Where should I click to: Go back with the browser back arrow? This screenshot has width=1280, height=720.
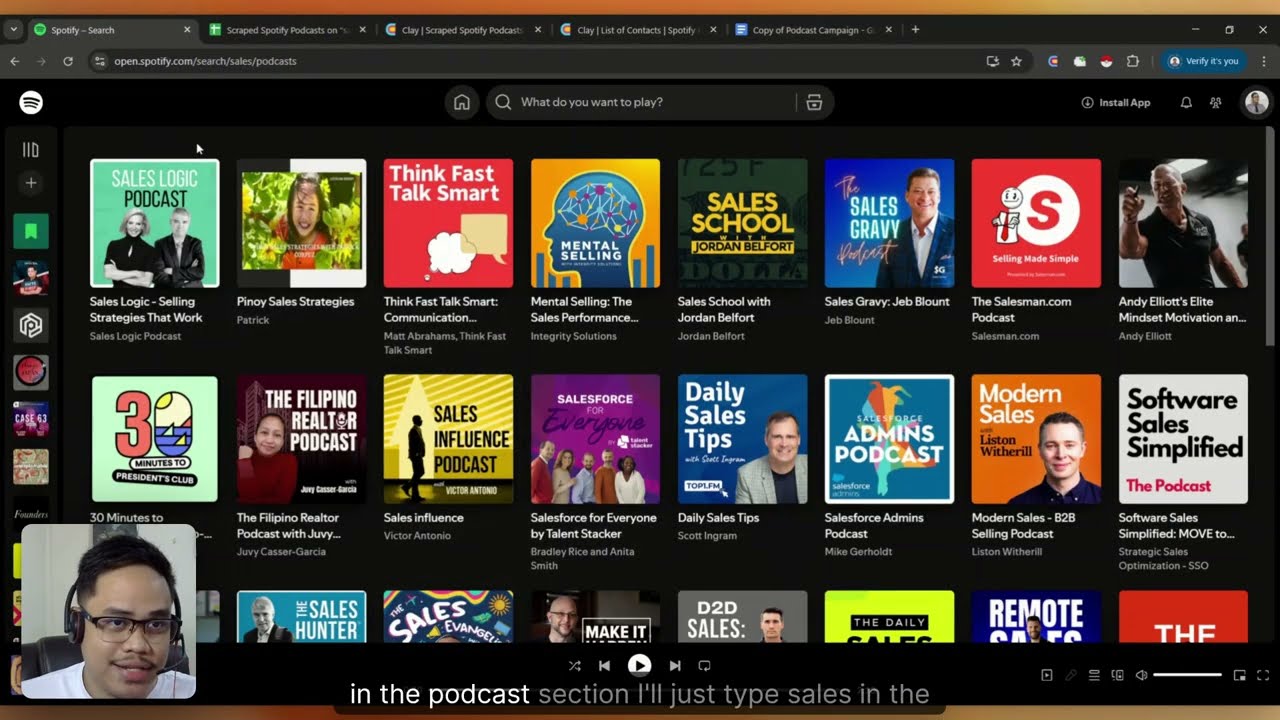[15, 61]
